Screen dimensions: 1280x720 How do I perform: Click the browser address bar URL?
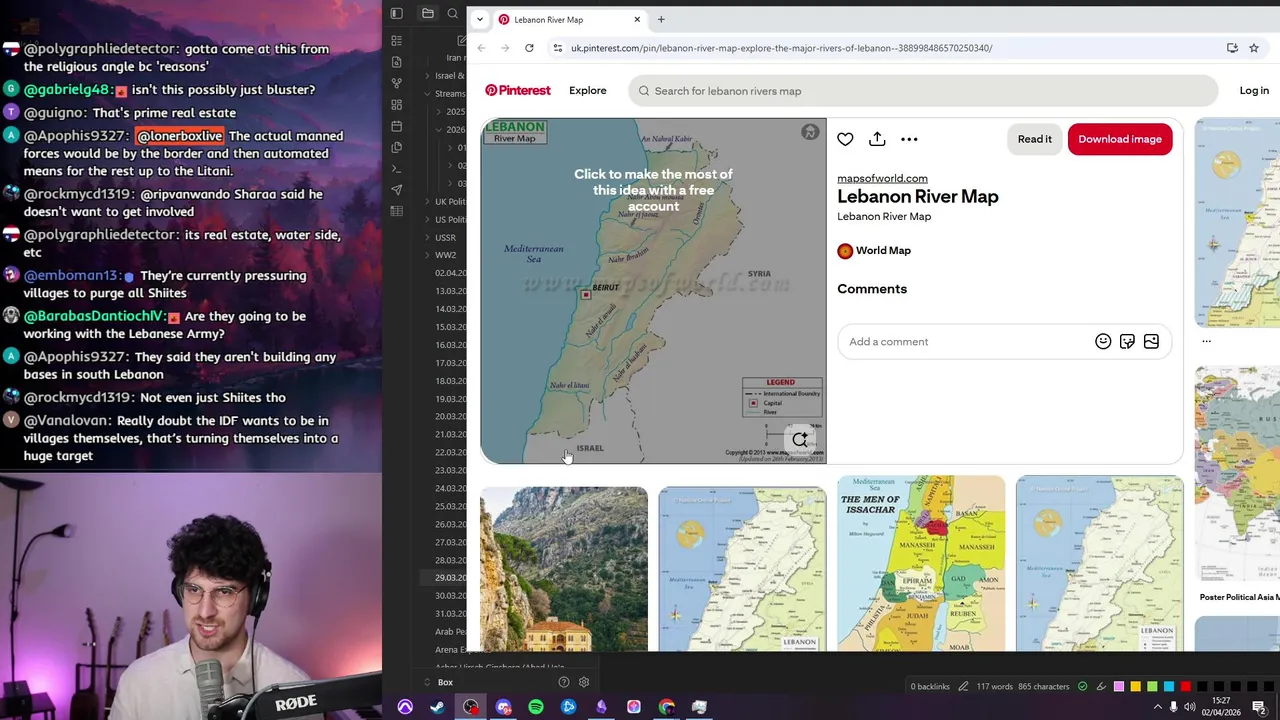coord(781,48)
